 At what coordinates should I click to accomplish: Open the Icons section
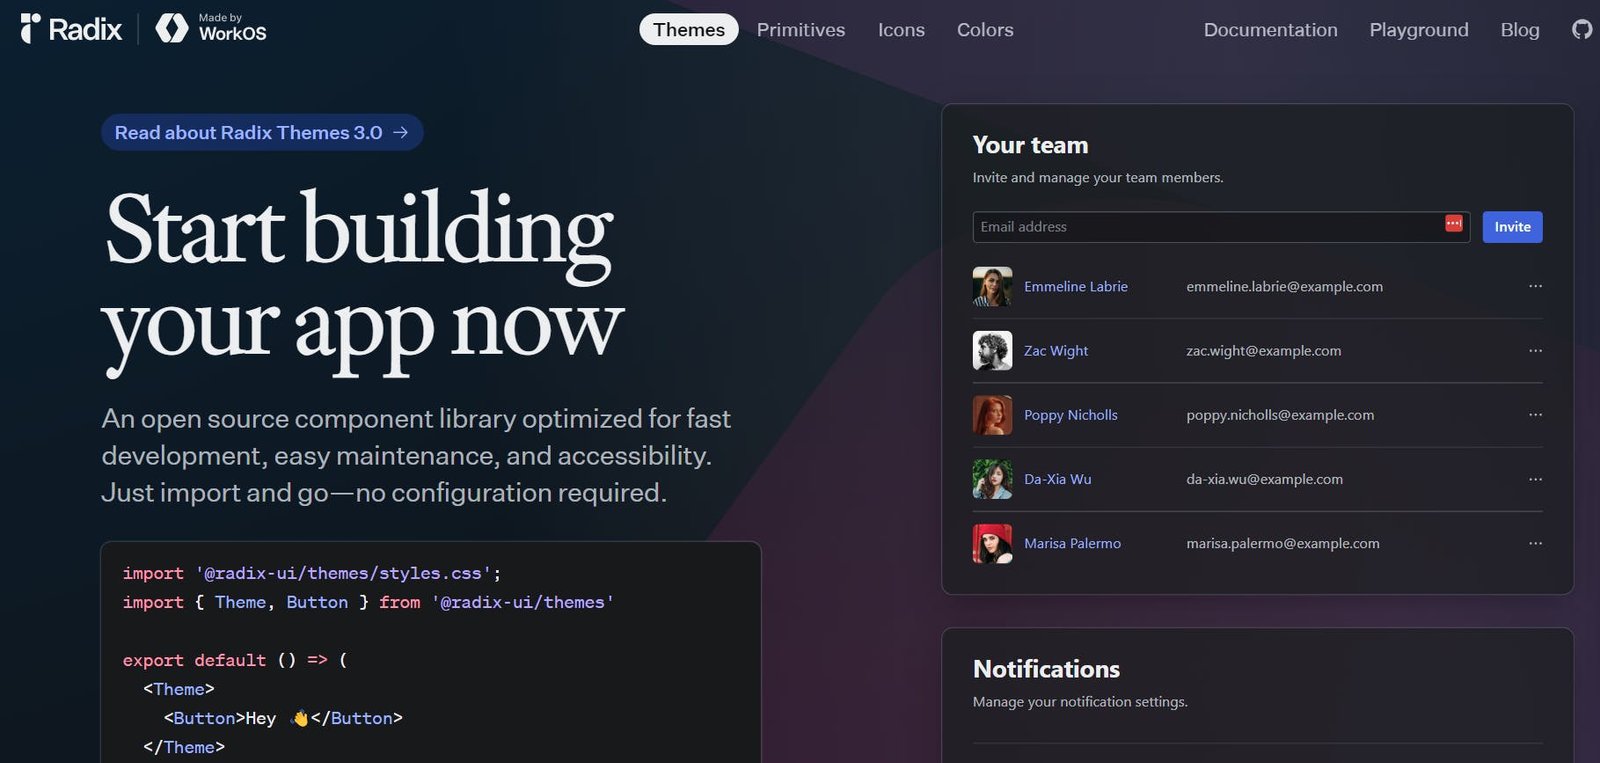click(x=900, y=29)
